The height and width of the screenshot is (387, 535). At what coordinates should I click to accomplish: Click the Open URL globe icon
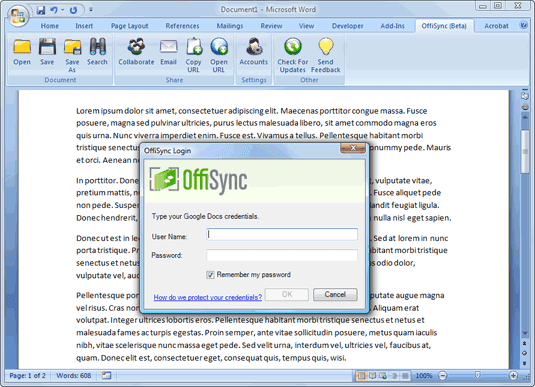tap(219, 47)
